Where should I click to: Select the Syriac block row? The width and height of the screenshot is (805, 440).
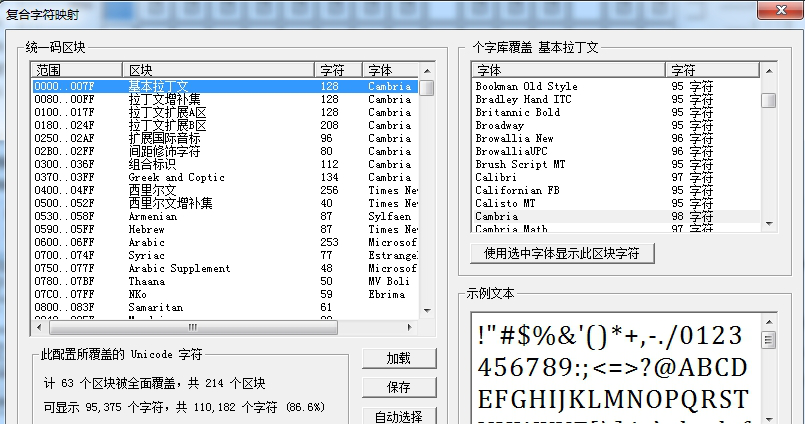(x=225, y=255)
